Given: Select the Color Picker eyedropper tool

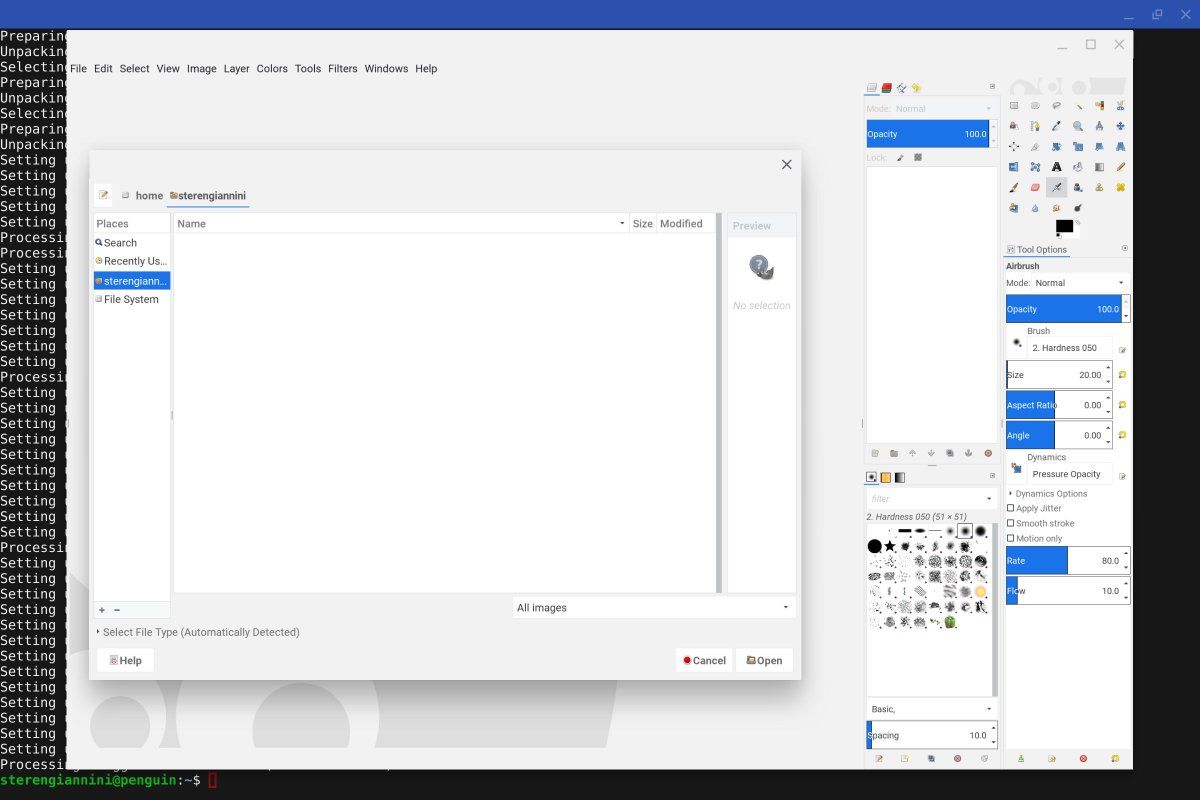Looking at the screenshot, I should coord(1056,126).
